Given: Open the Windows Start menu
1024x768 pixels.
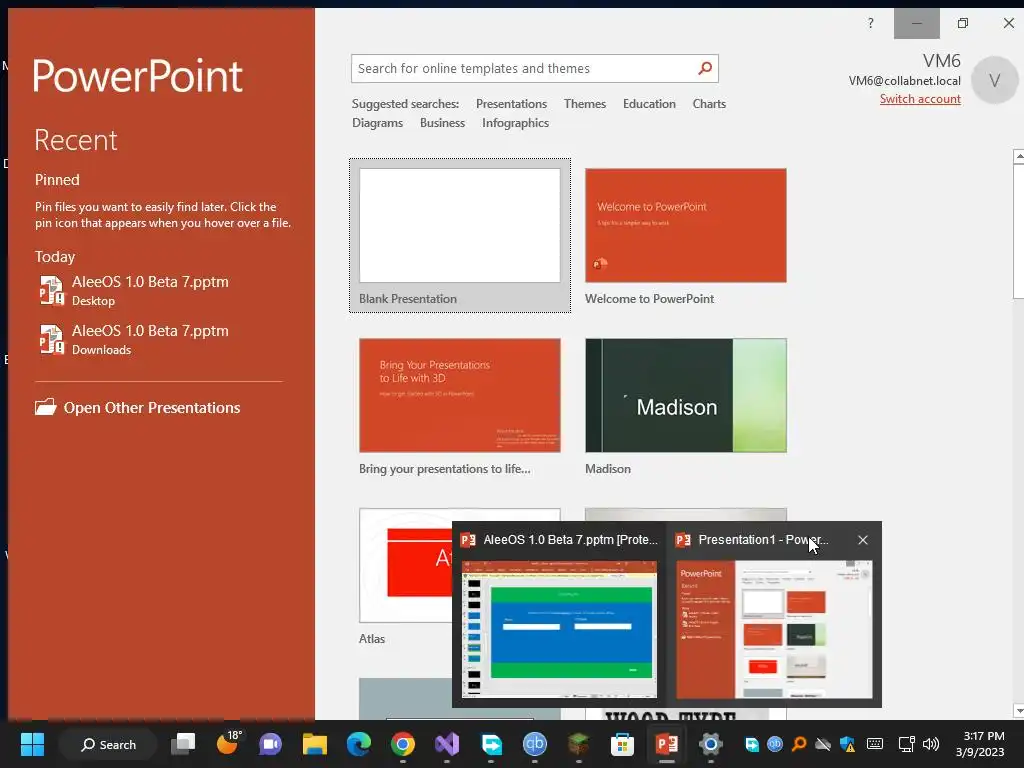Looking at the screenshot, I should point(32,744).
